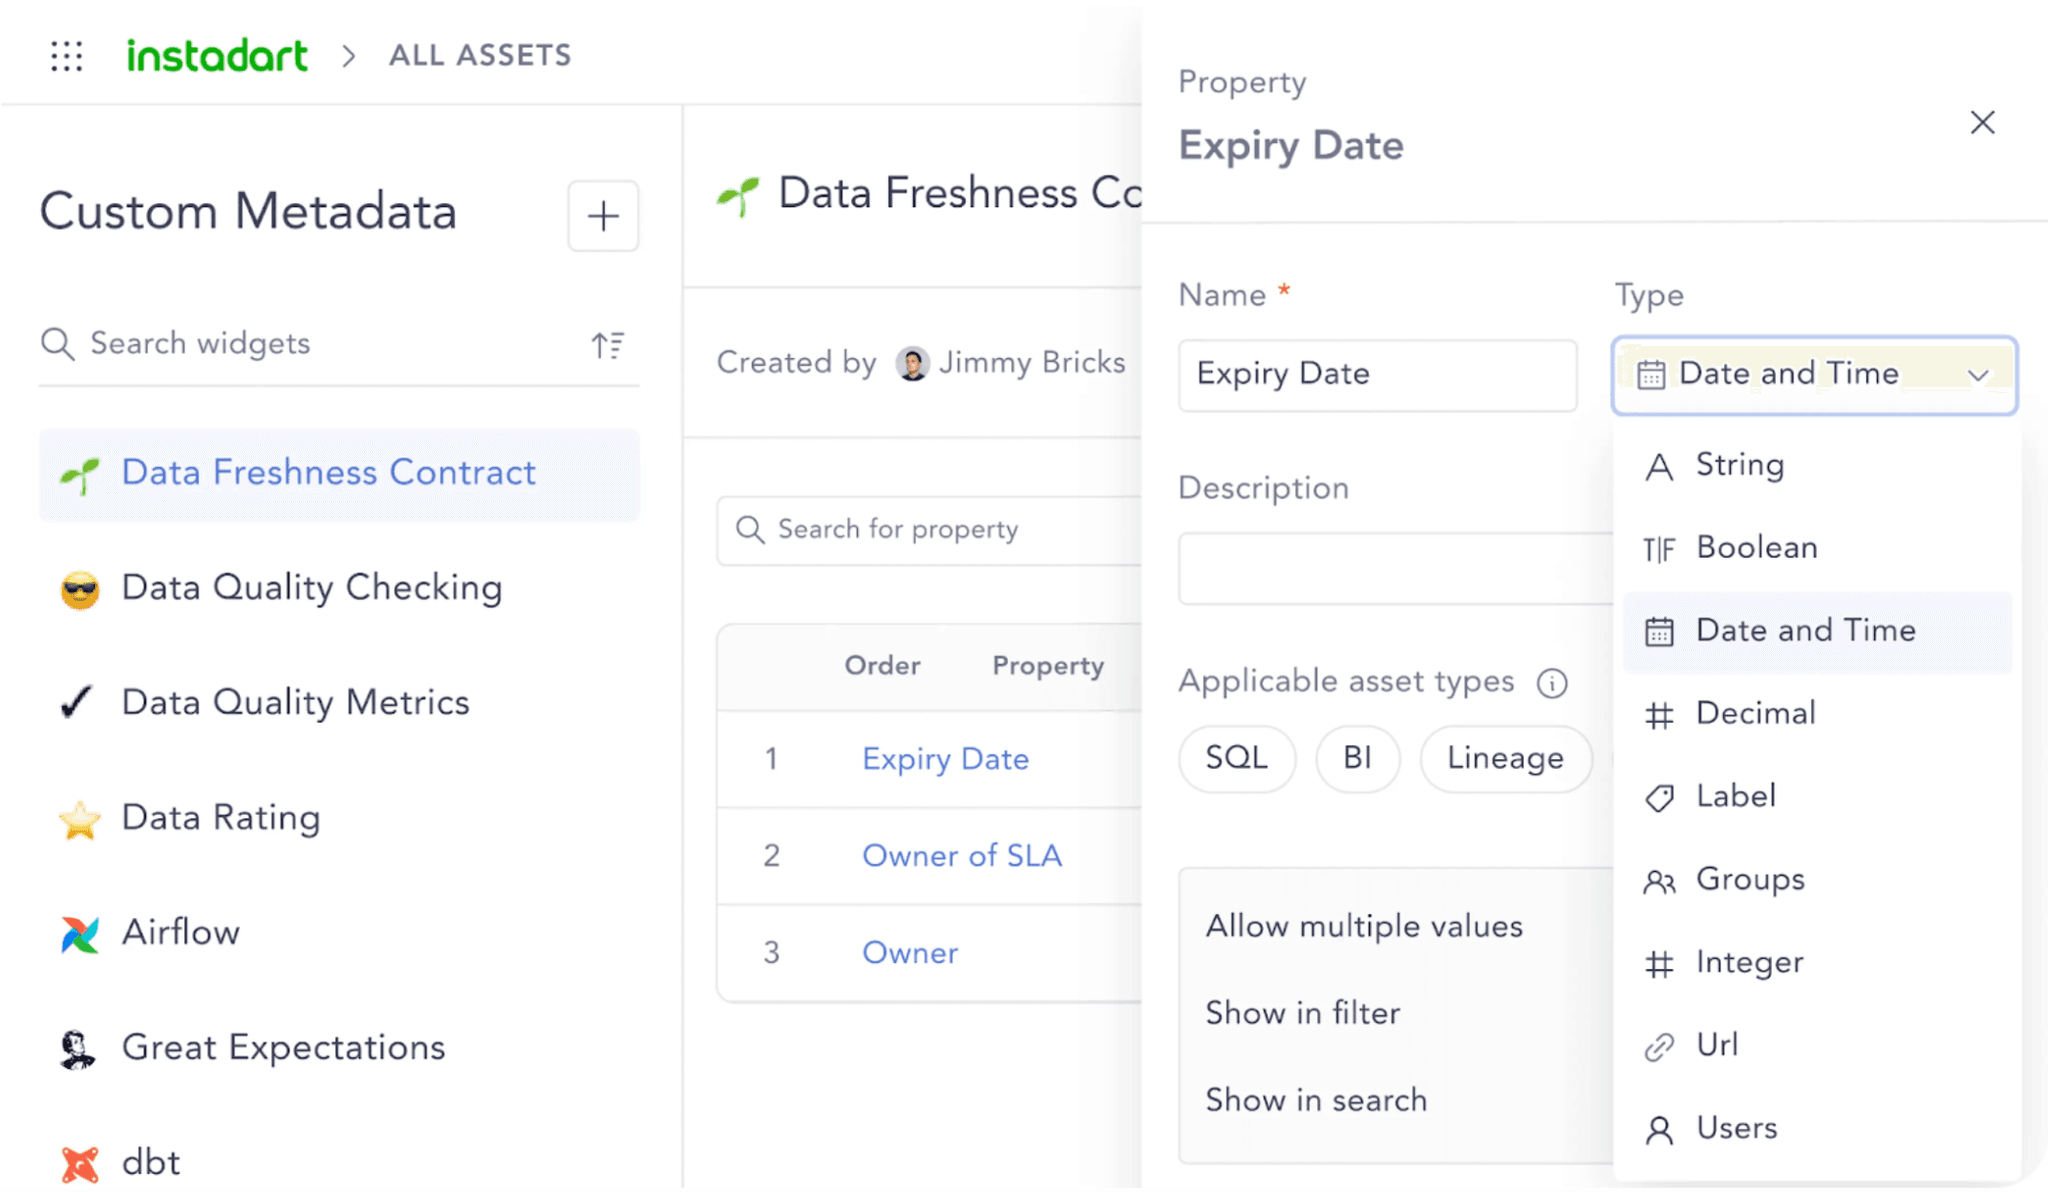The image size is (2048, 1192).
Task: Click the sort icon beside the search widgets field
Action: point(607,345)
